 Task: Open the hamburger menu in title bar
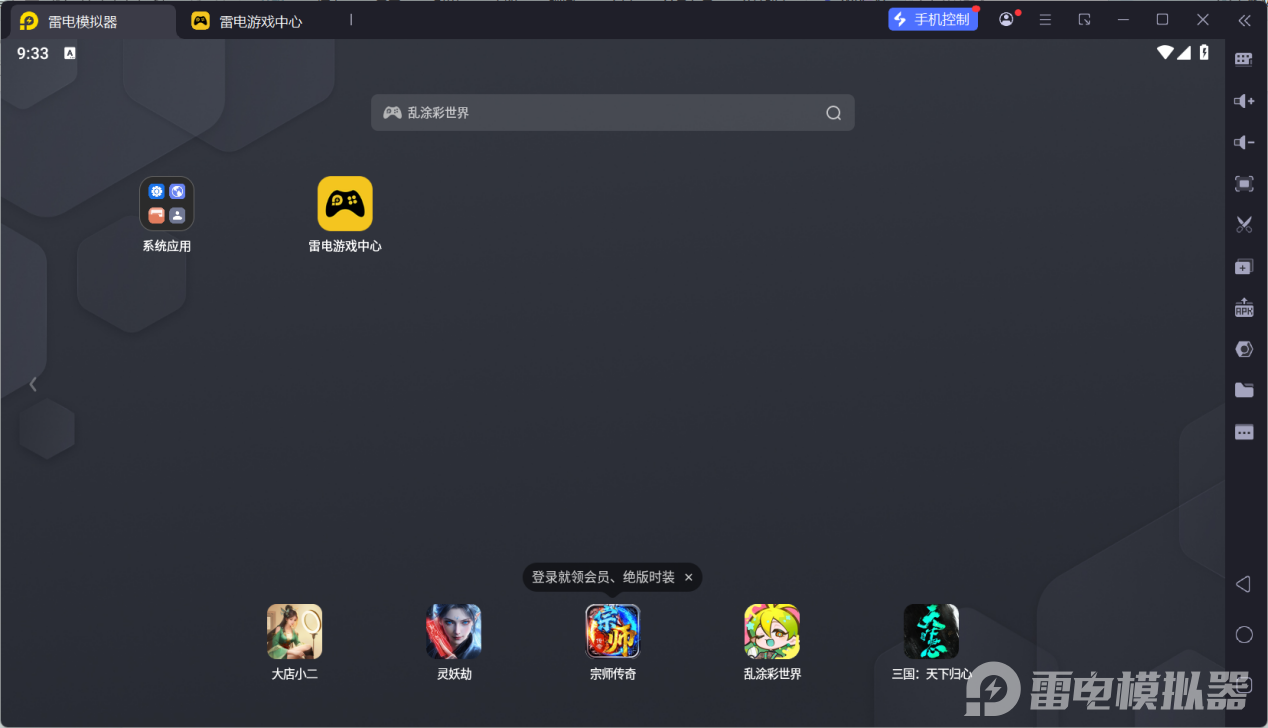(x=1045, y=20)
